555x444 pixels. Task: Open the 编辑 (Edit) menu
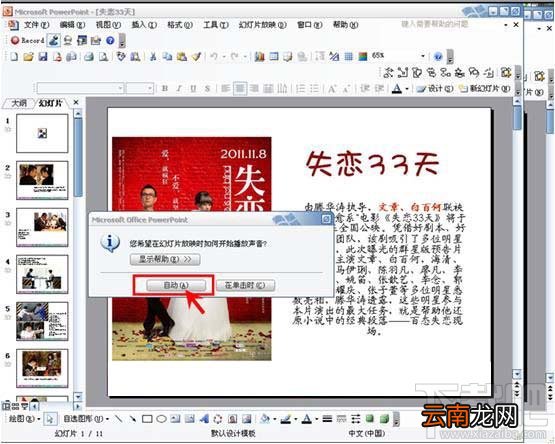[x=72, y=25]
